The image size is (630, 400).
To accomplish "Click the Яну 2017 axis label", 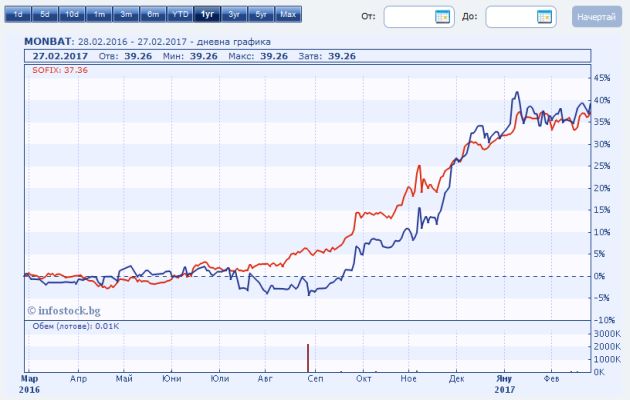I will tap(504, 384).
